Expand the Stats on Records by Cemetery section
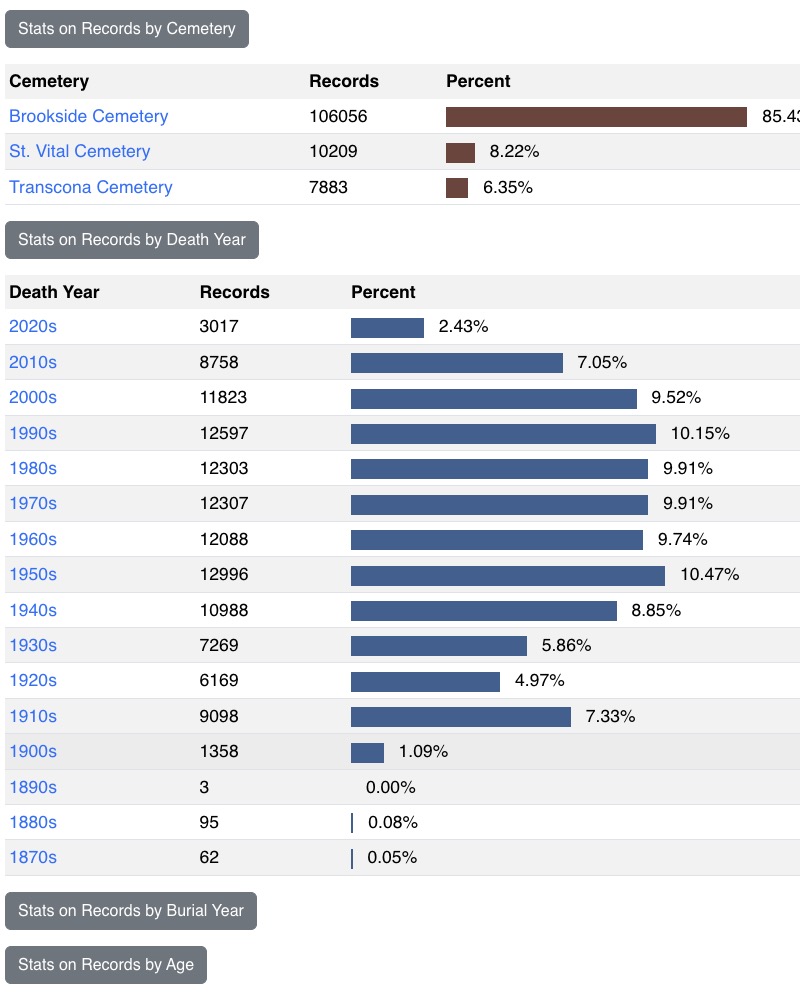 point(126,29)
